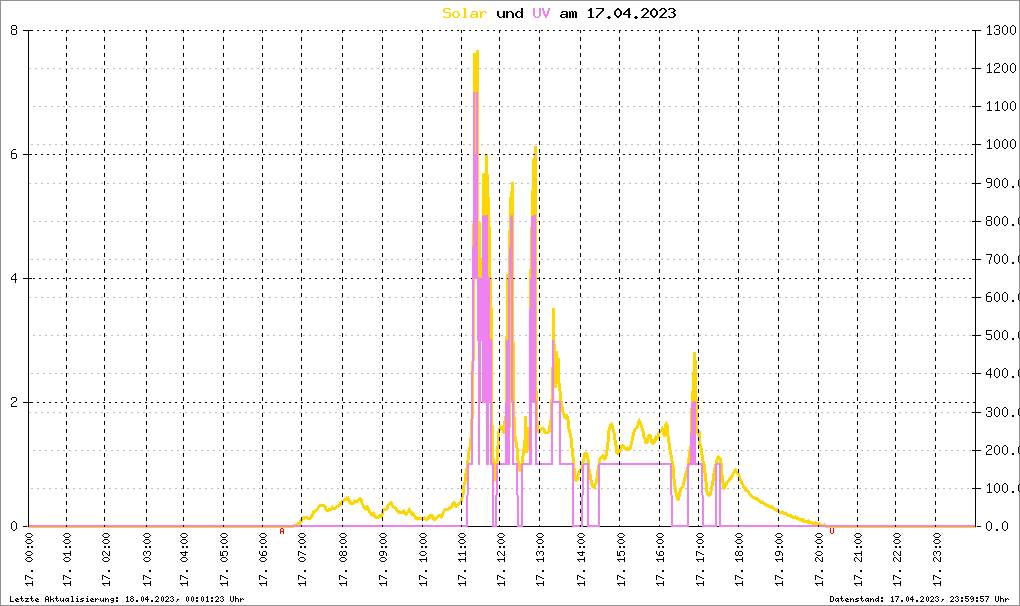
Task: Click the right axis value 1100
Action: tap(1000, 106)
